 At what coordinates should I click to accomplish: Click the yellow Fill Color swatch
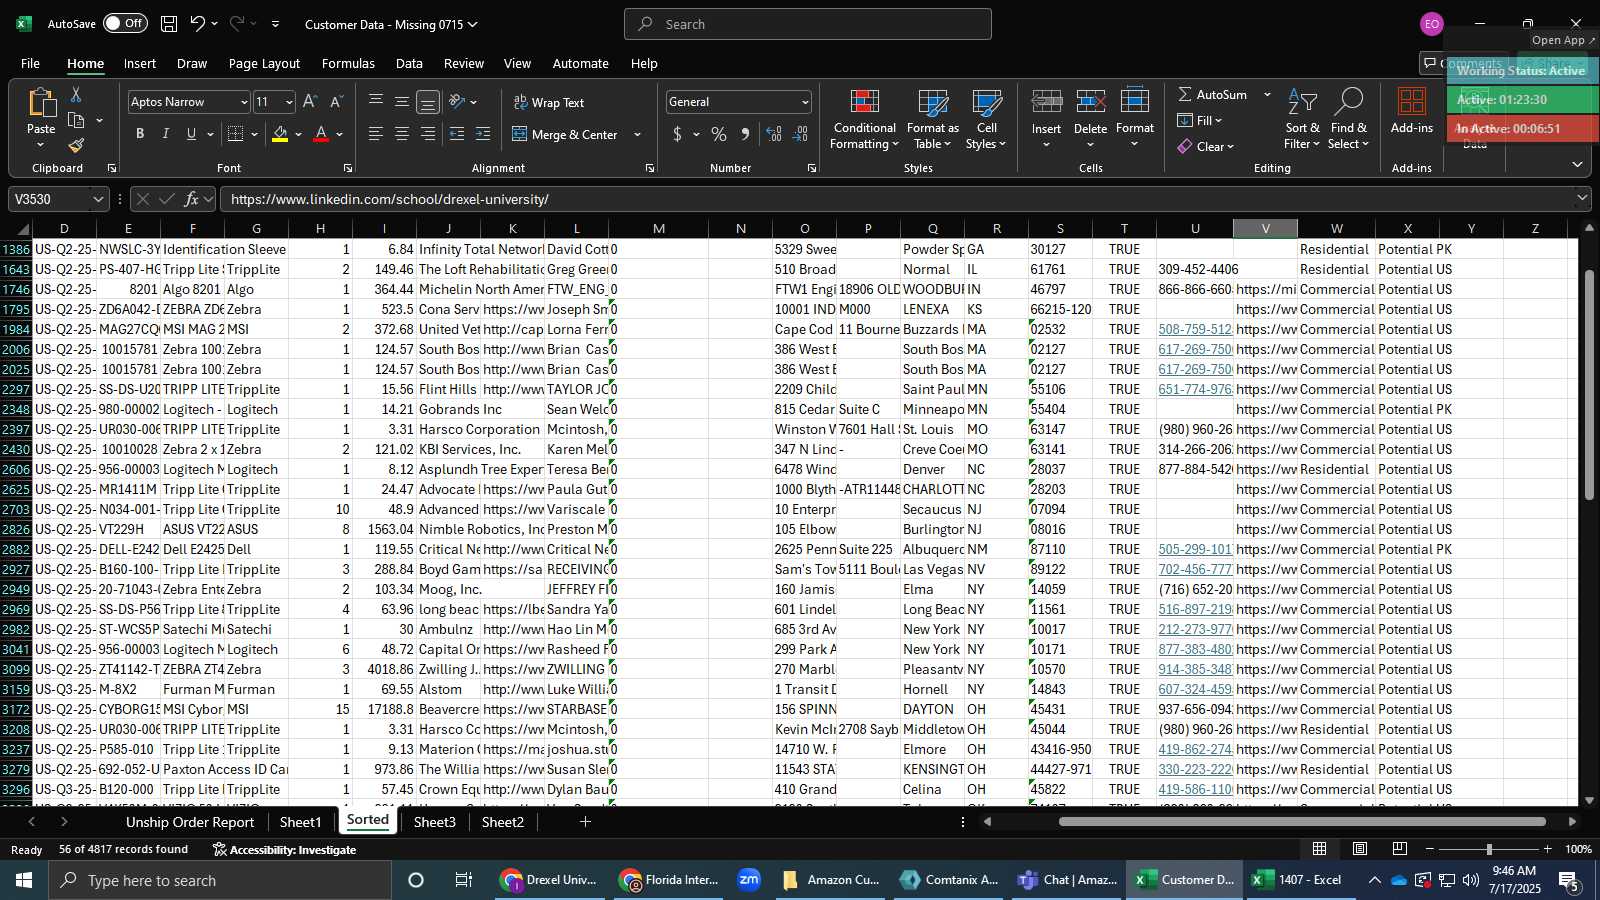click(x=280, y=134)
